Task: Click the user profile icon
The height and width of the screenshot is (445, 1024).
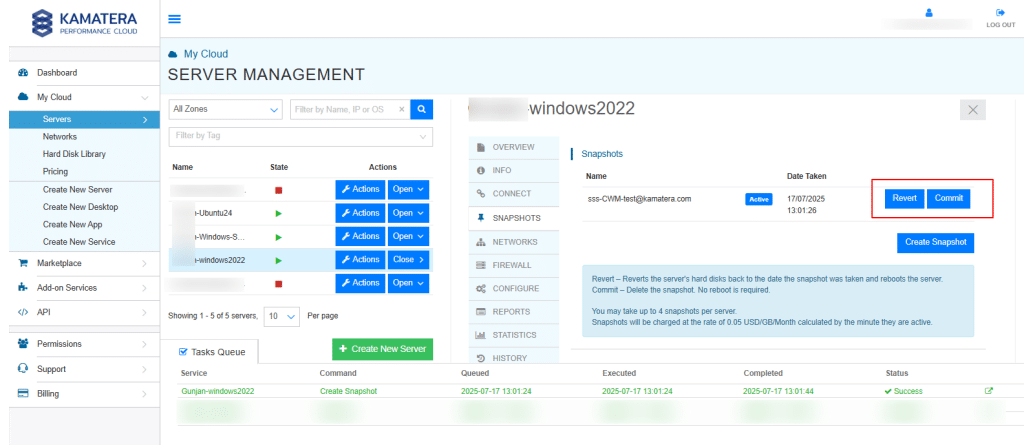Action: point(928,13)
